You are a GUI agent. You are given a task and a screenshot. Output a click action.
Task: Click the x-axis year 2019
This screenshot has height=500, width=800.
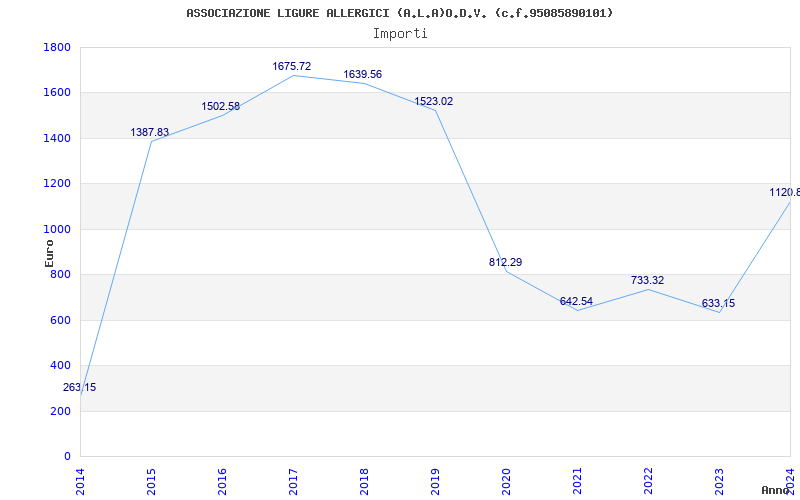pos(435,481)
